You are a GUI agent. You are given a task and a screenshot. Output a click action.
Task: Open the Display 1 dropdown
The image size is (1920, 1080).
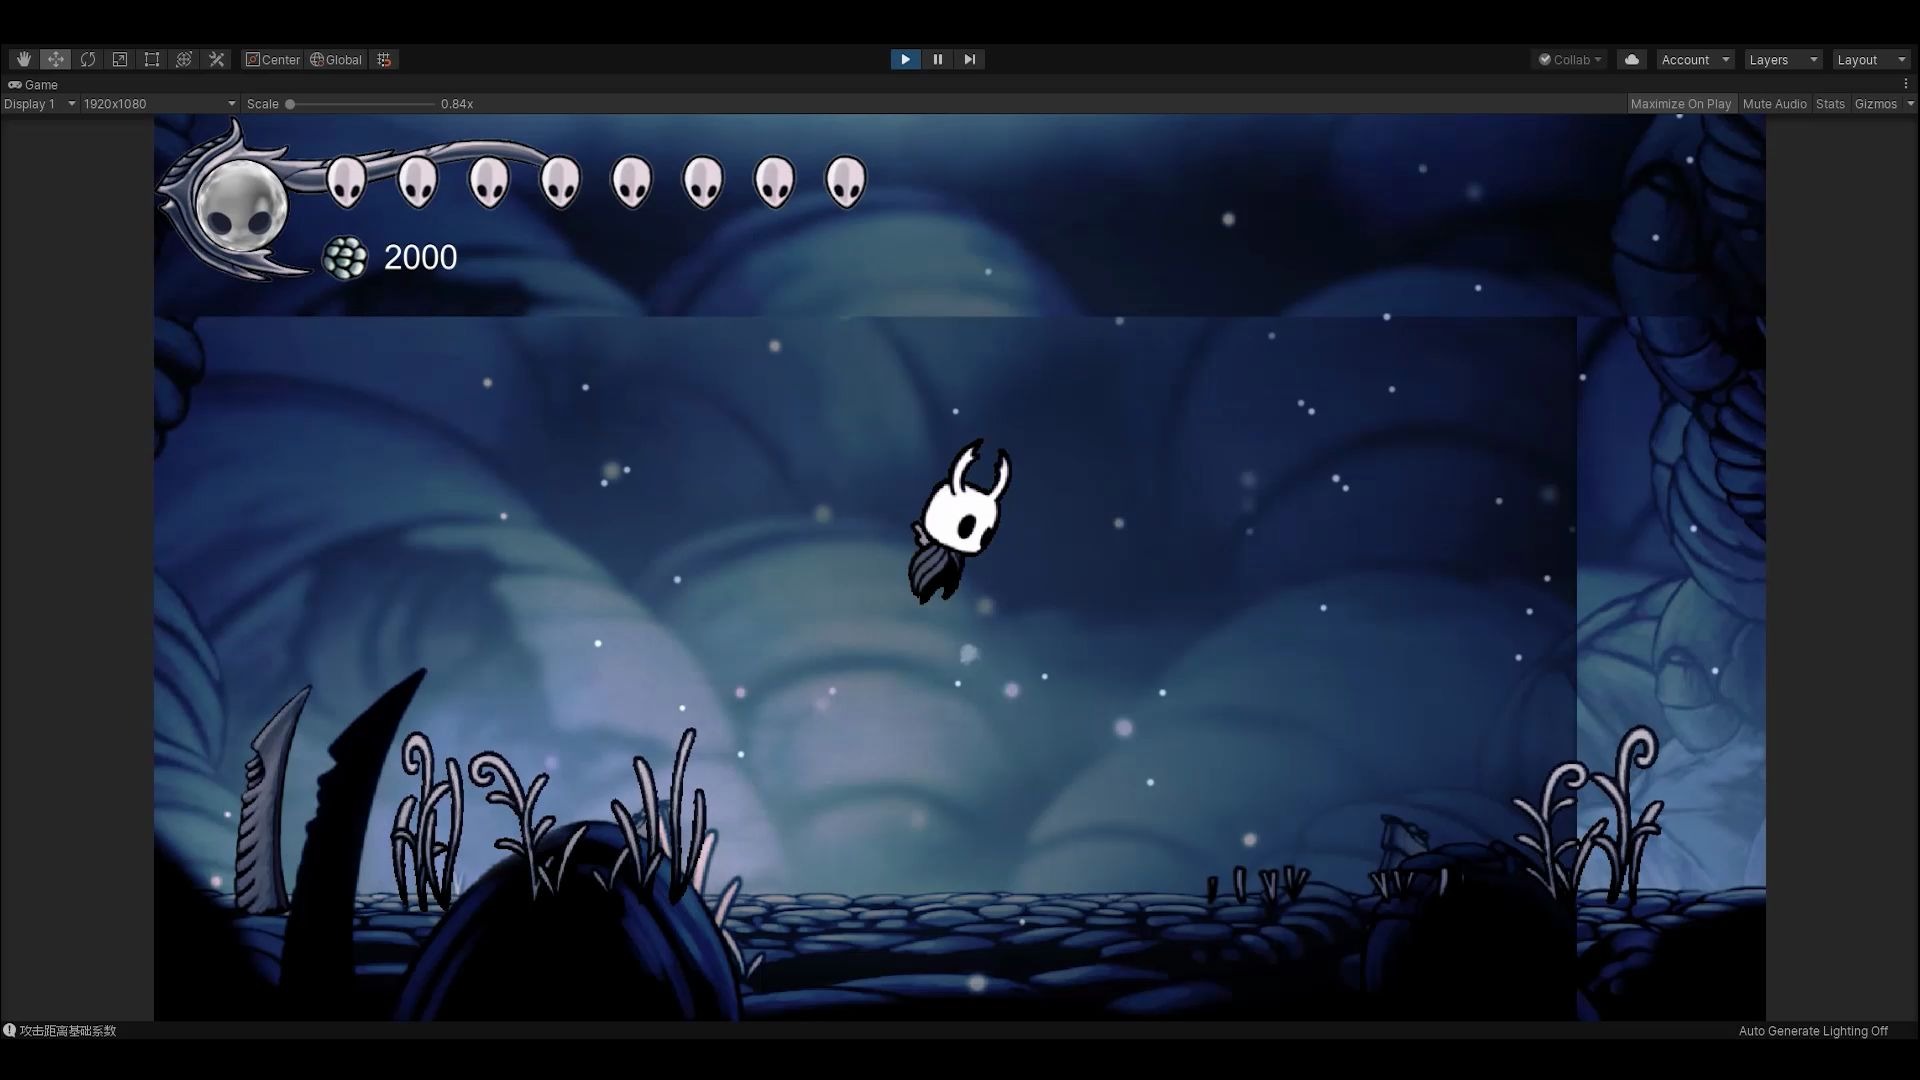coord(40,103)
